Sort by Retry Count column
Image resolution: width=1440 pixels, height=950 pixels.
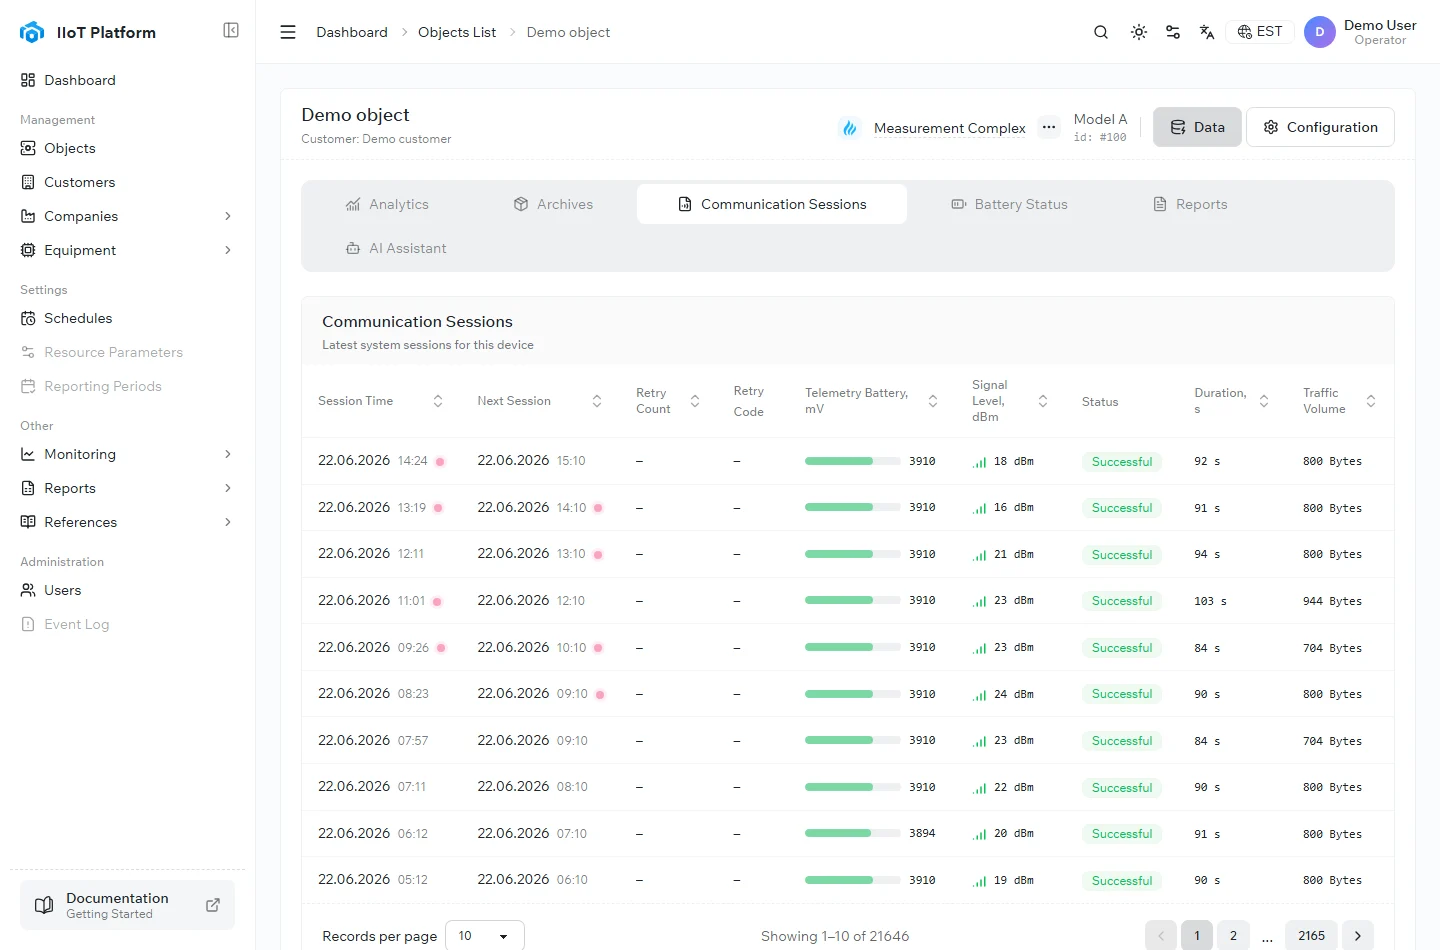[695, 401]
